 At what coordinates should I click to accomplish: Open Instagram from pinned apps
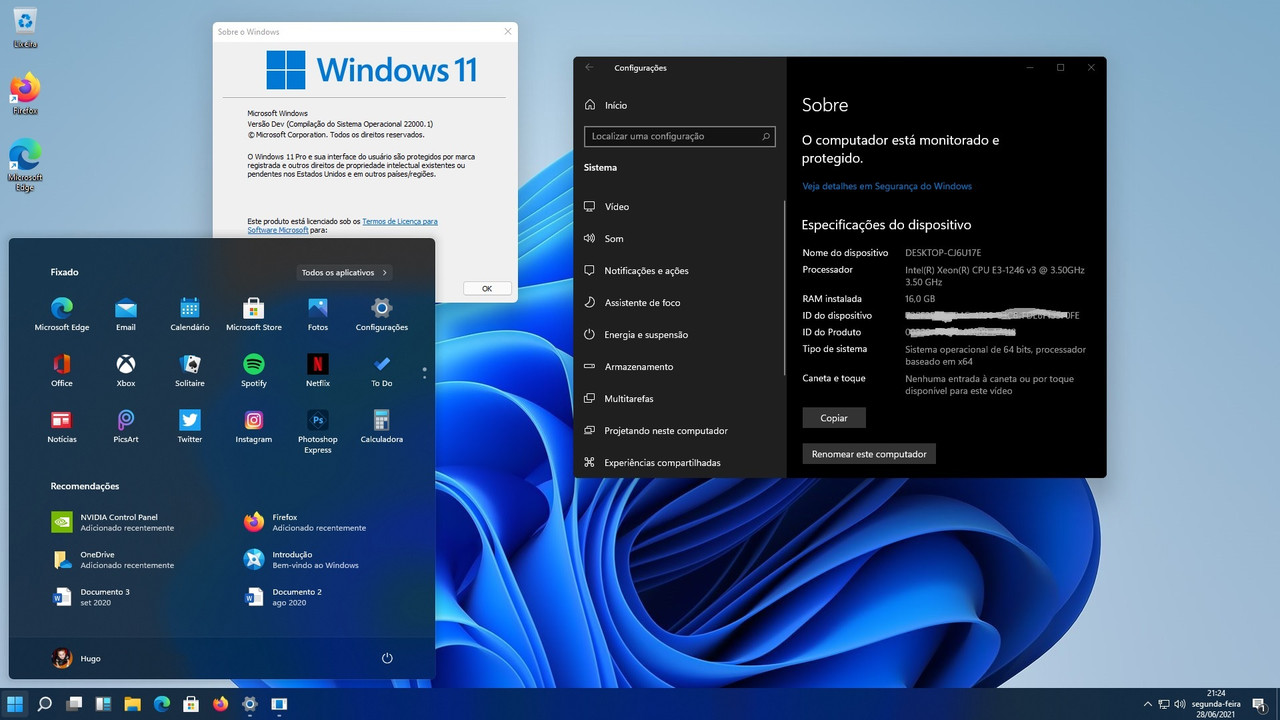(254, 426)
